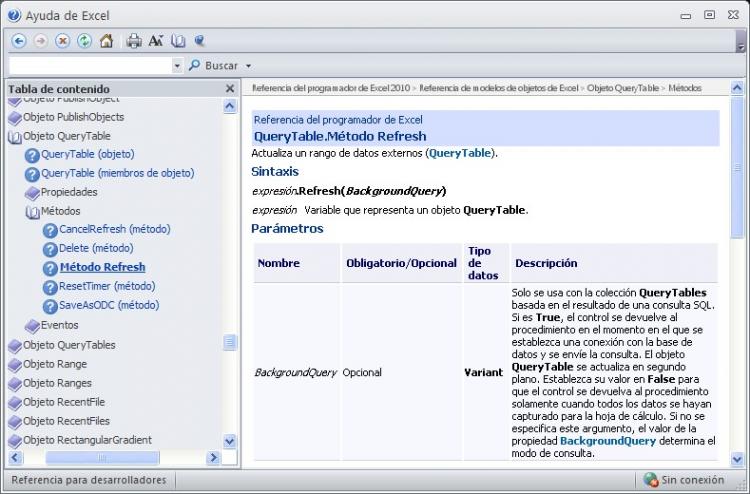Click contents pane vertical scrollbar thumb

[230, 342]
